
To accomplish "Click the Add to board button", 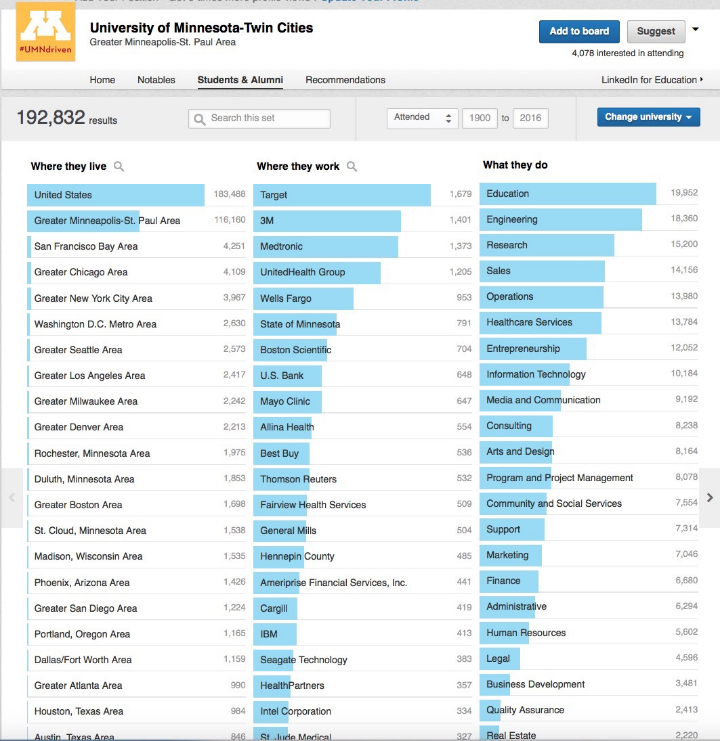I will coord(579,31).
